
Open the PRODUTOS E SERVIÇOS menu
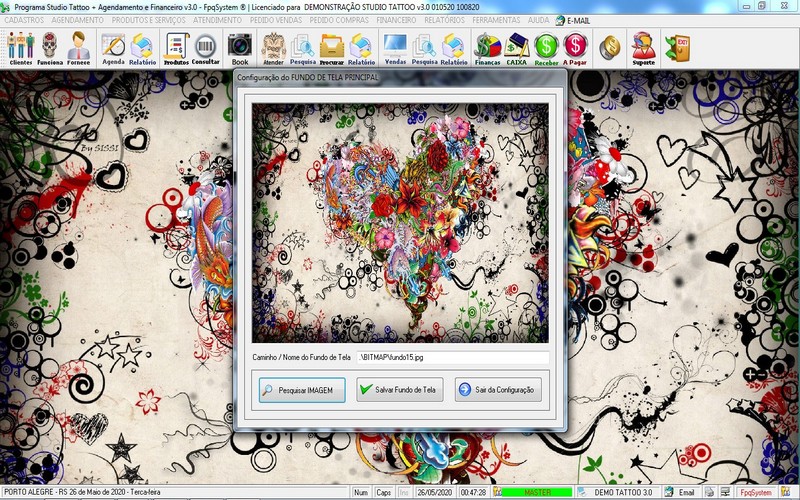coord(148,20)
